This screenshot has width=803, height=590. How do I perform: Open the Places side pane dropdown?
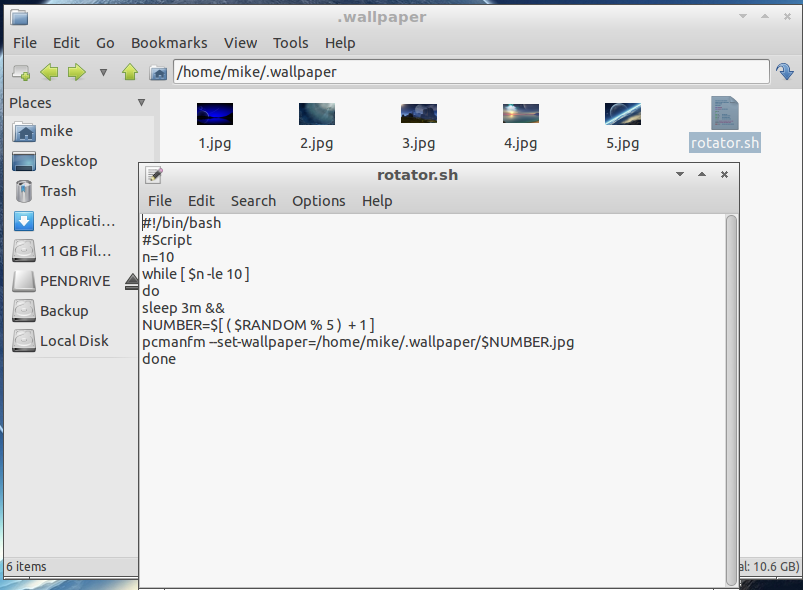[141, 102]
